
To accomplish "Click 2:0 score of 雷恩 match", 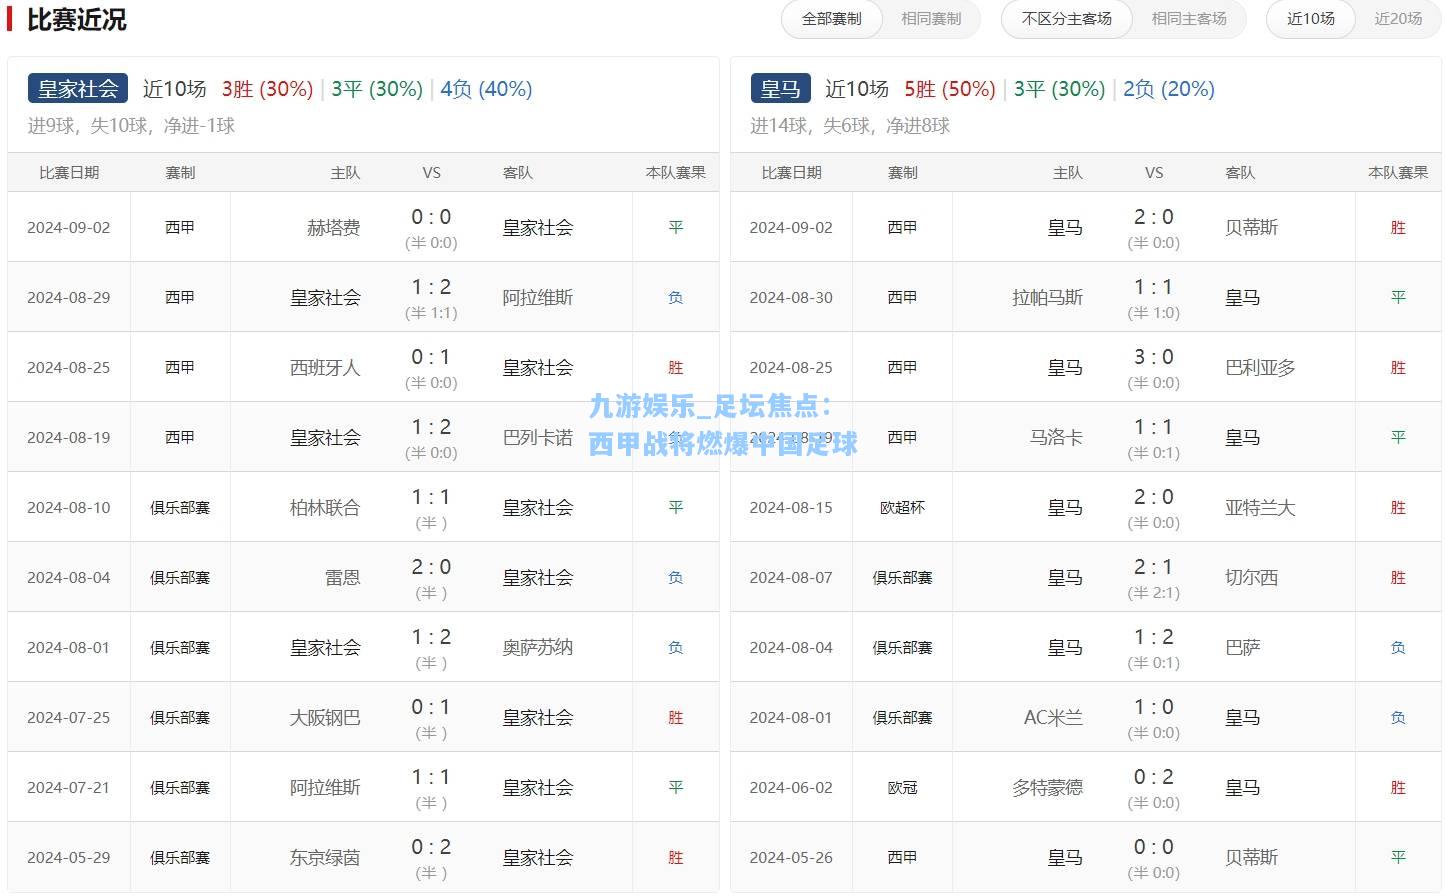I will [x=431, y=567].
